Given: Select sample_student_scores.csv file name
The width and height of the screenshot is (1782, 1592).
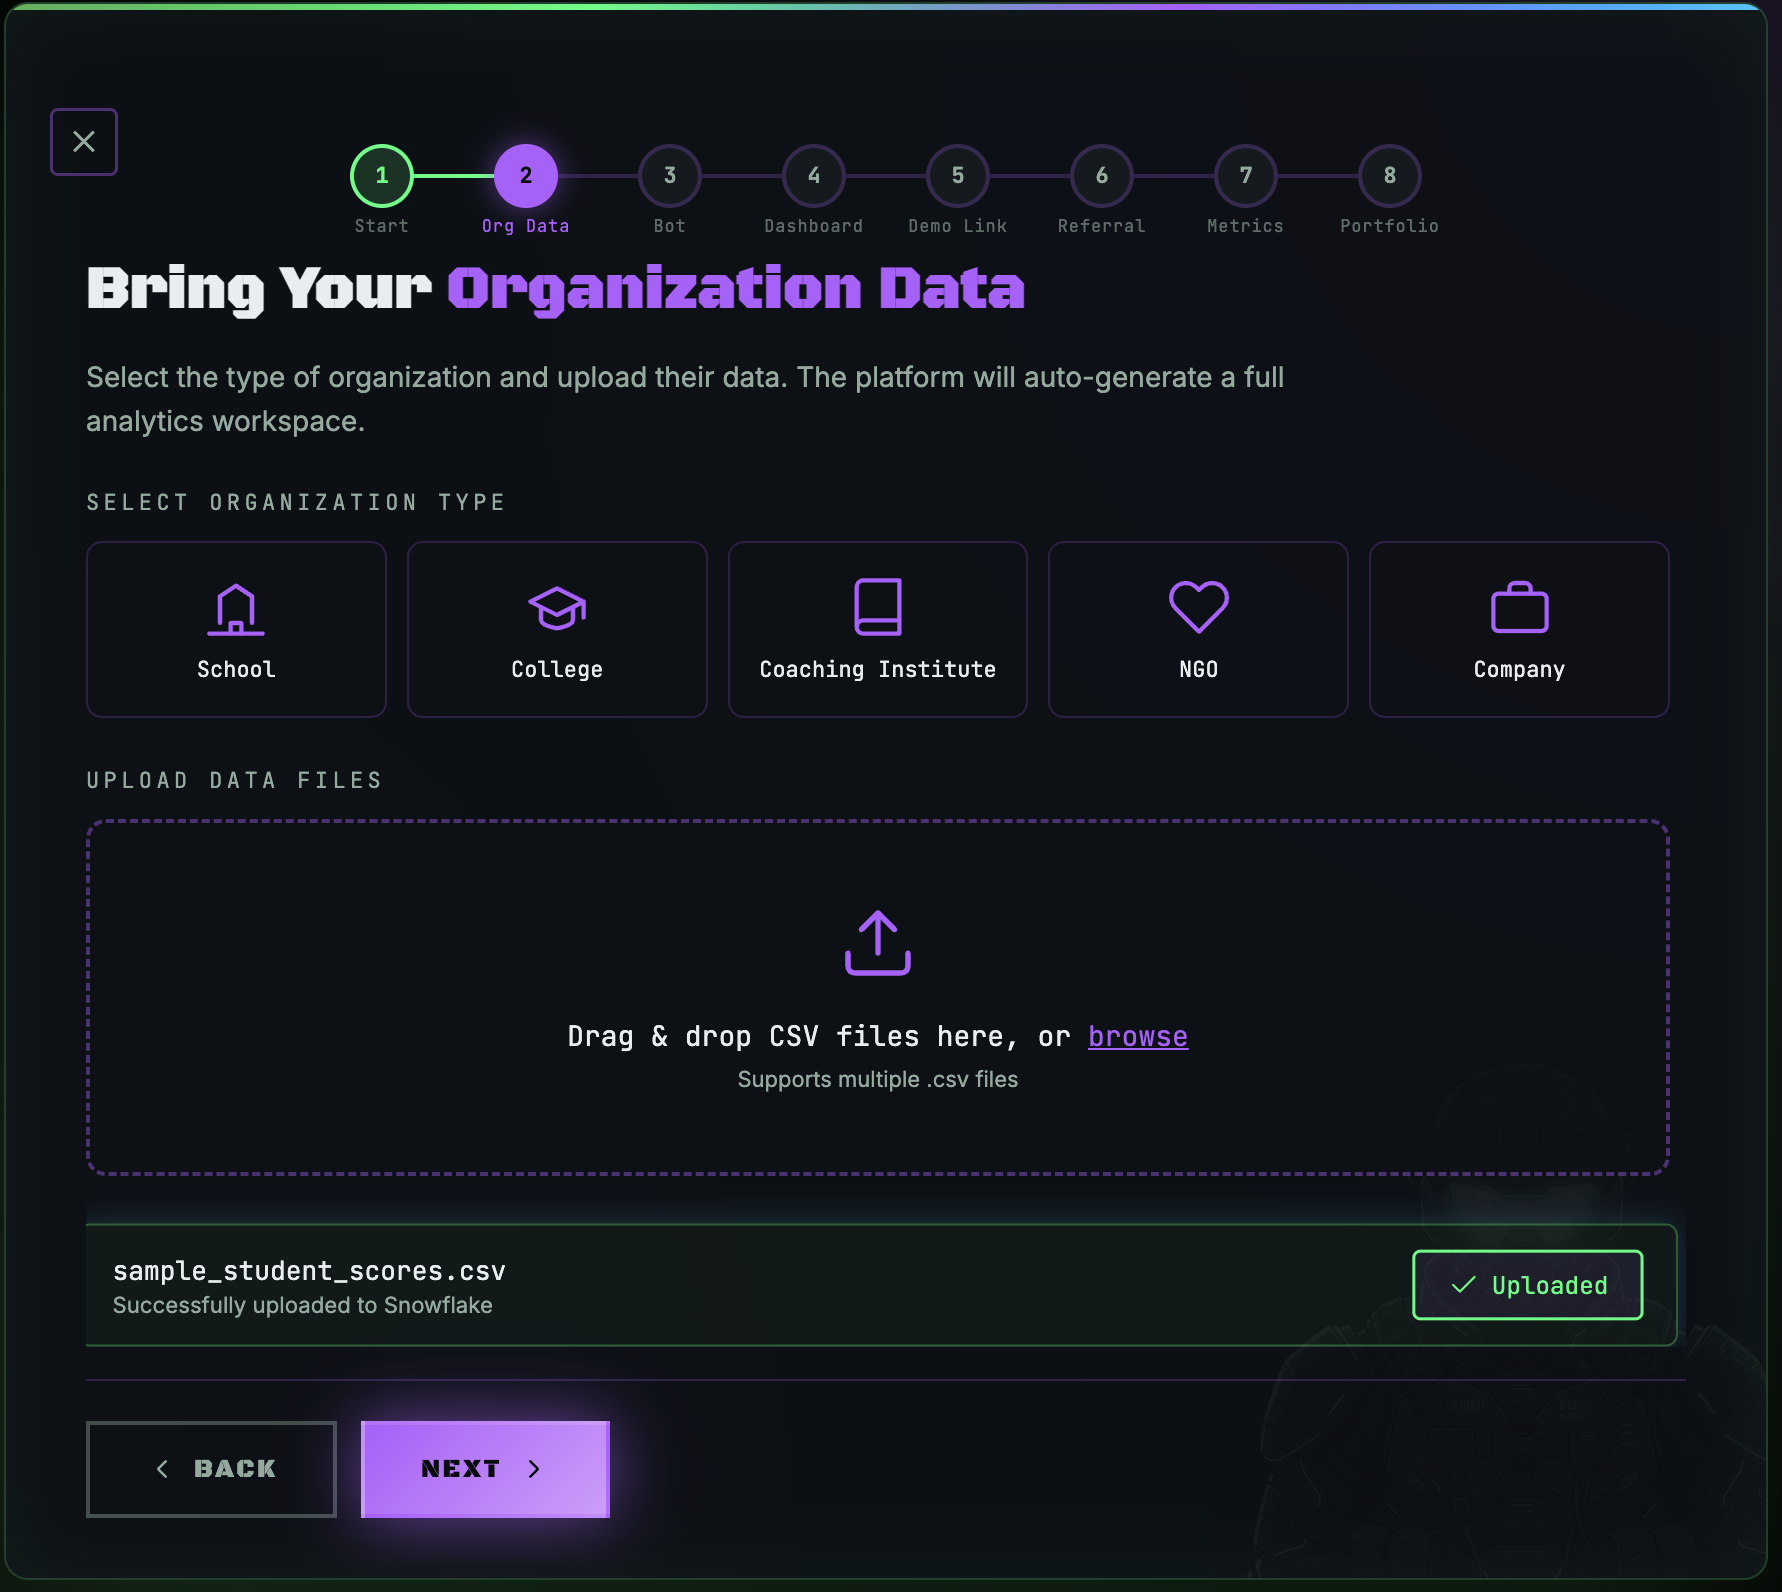Looking at the screenshot, I should tap(309, 1271).
